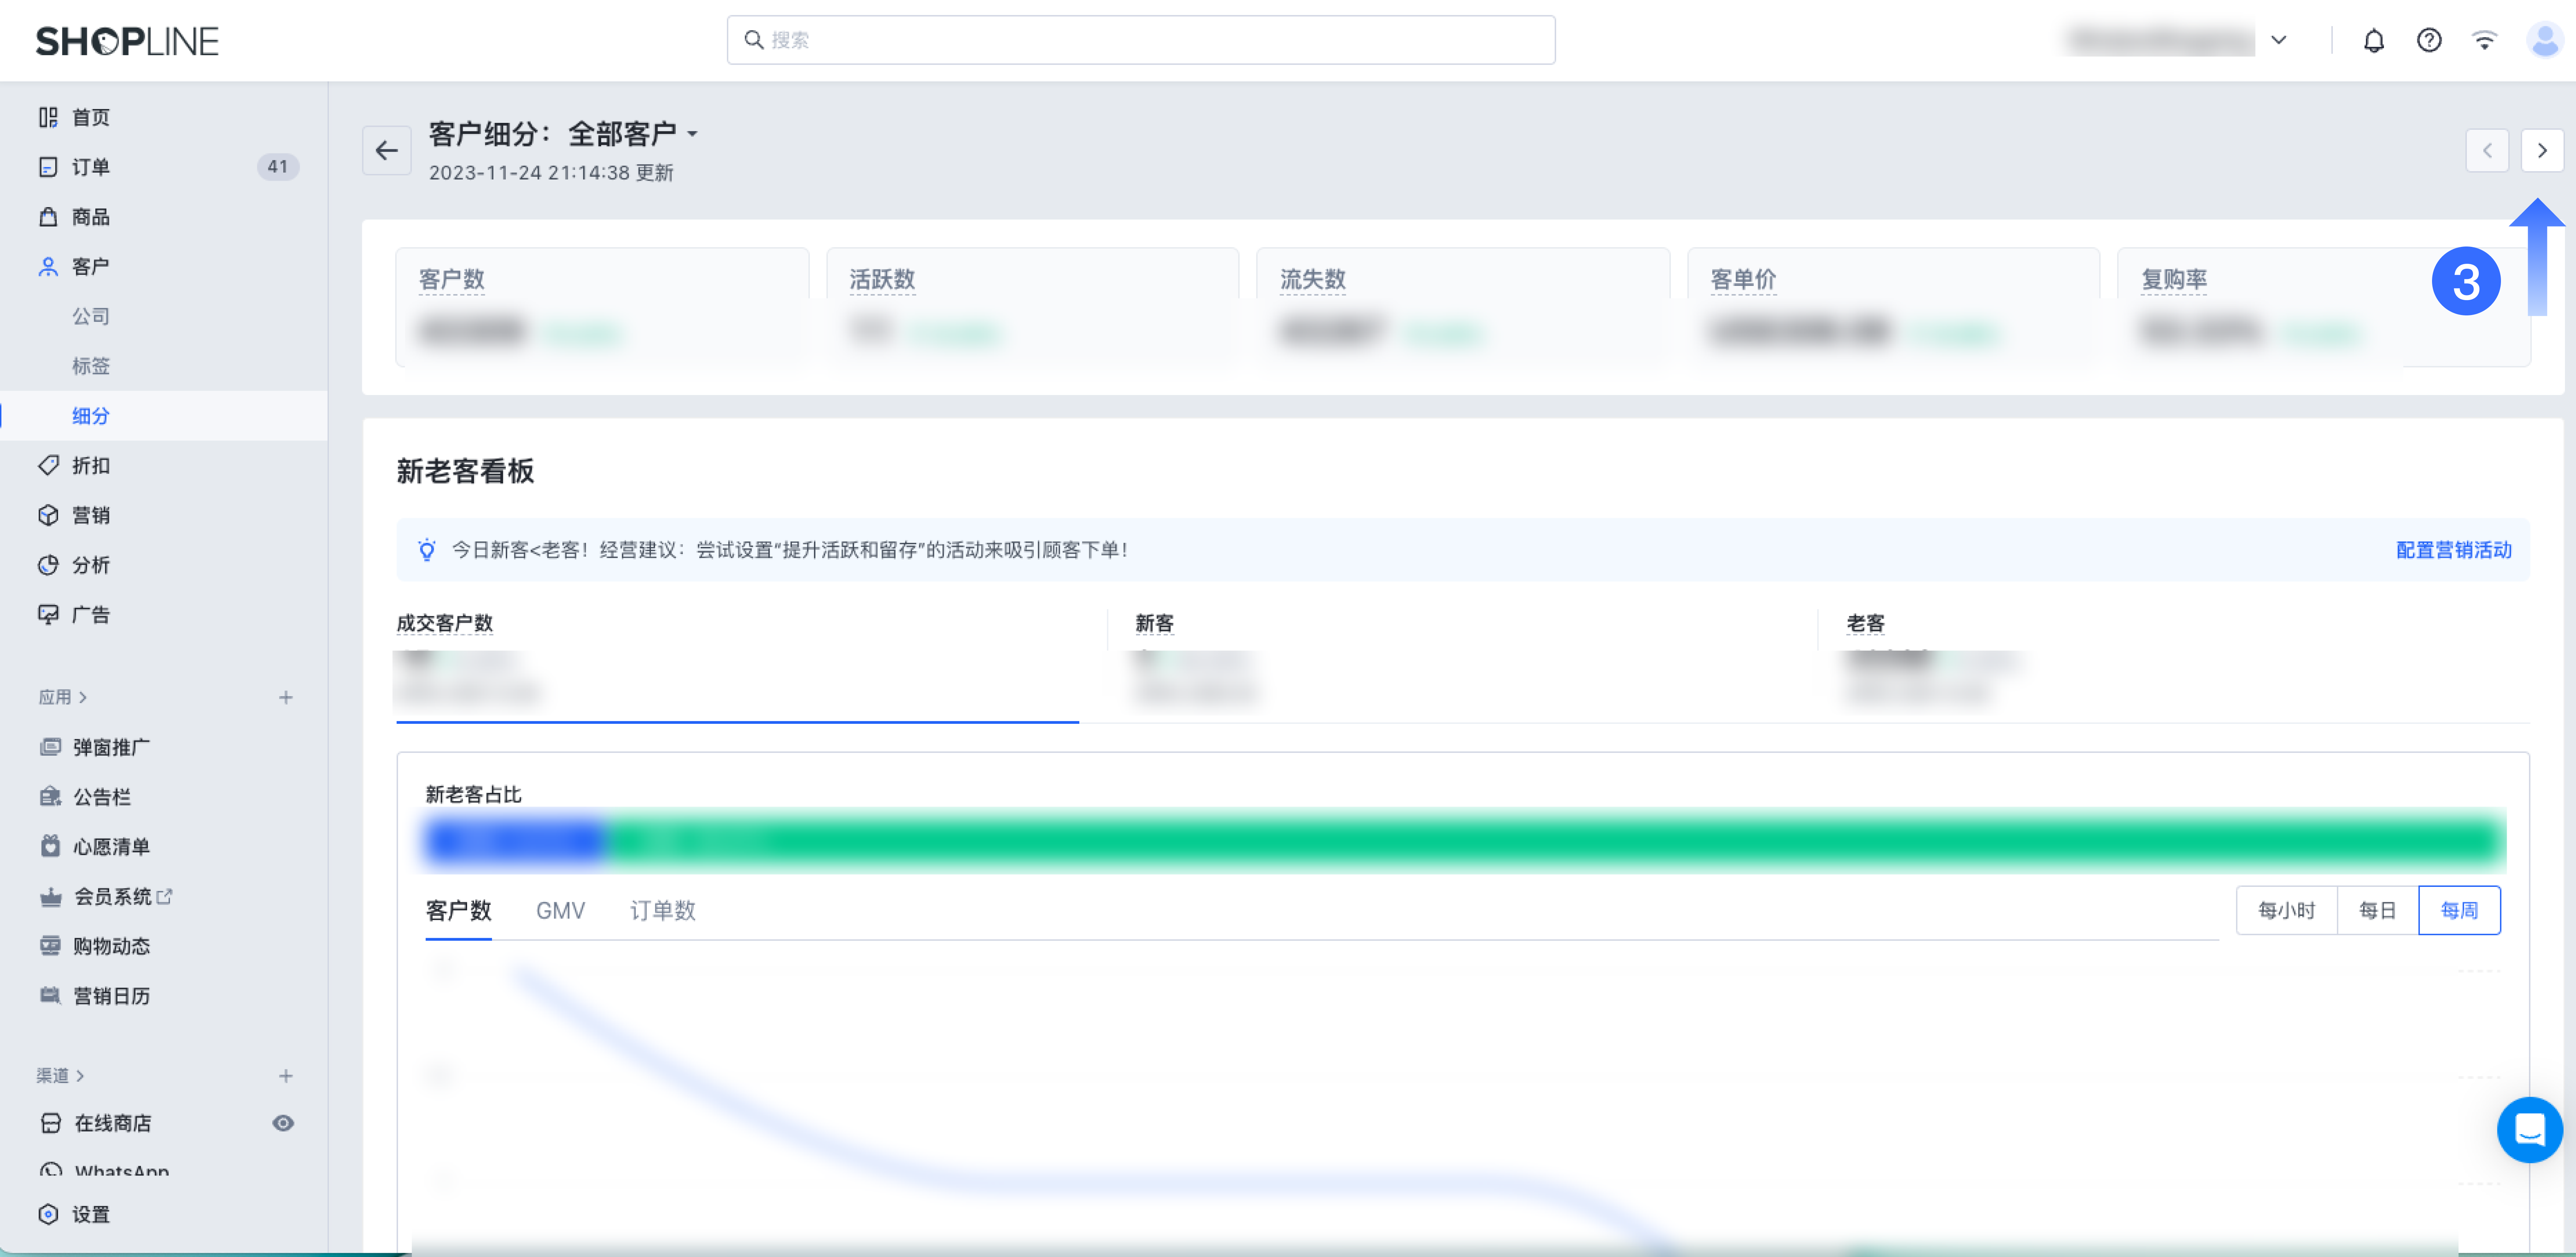The image size is (2576, 1257).
Task: Launch the 购物动态 shopping activity app
Action: pos(111,946)
